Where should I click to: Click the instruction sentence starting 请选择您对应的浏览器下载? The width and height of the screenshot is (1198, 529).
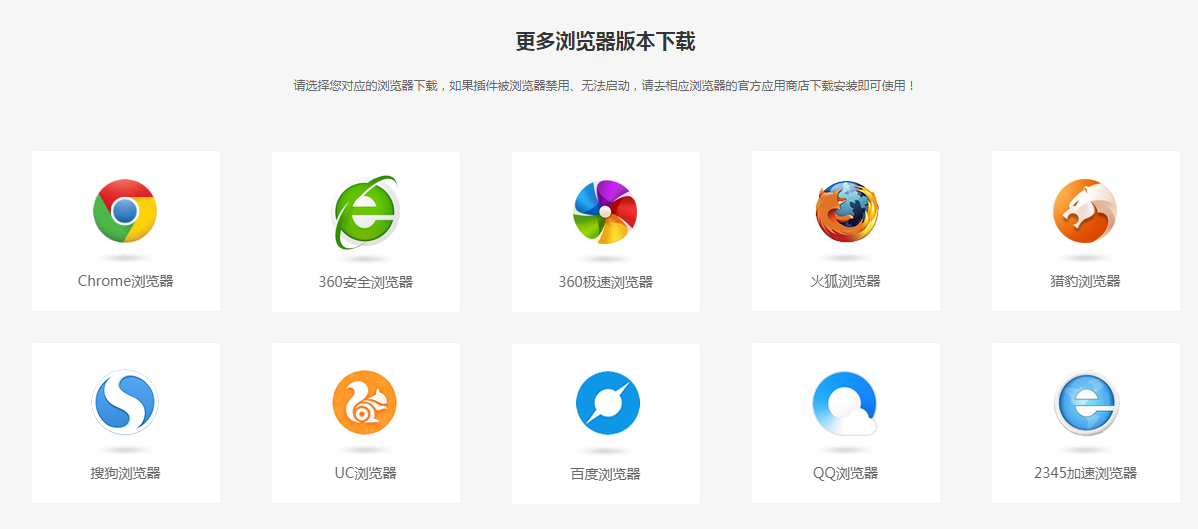coord(604,86)
